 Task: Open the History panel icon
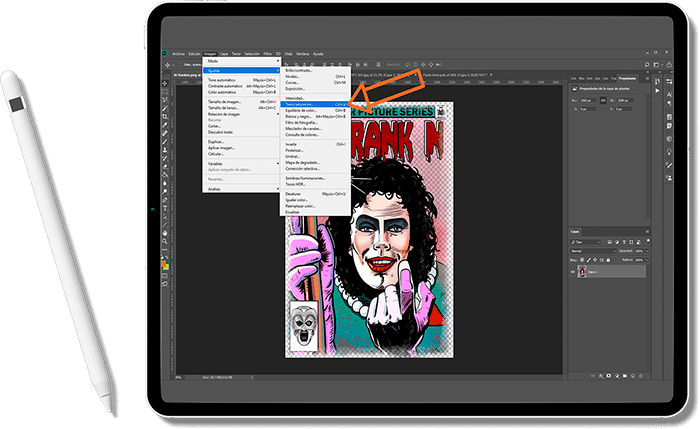pyautogui.click(x=657, y=81)
